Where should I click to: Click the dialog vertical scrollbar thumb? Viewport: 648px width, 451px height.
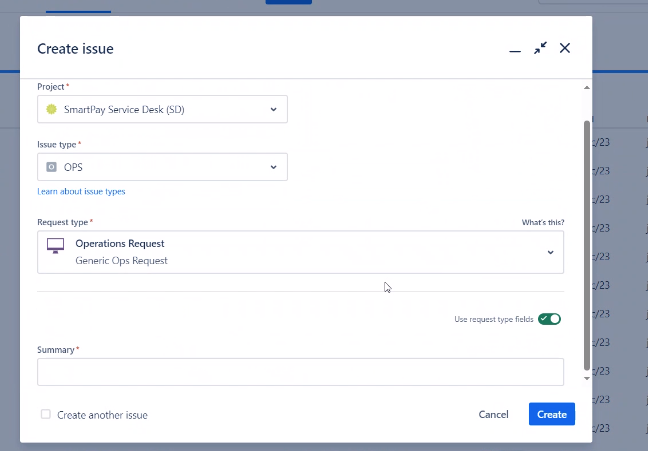587,246
